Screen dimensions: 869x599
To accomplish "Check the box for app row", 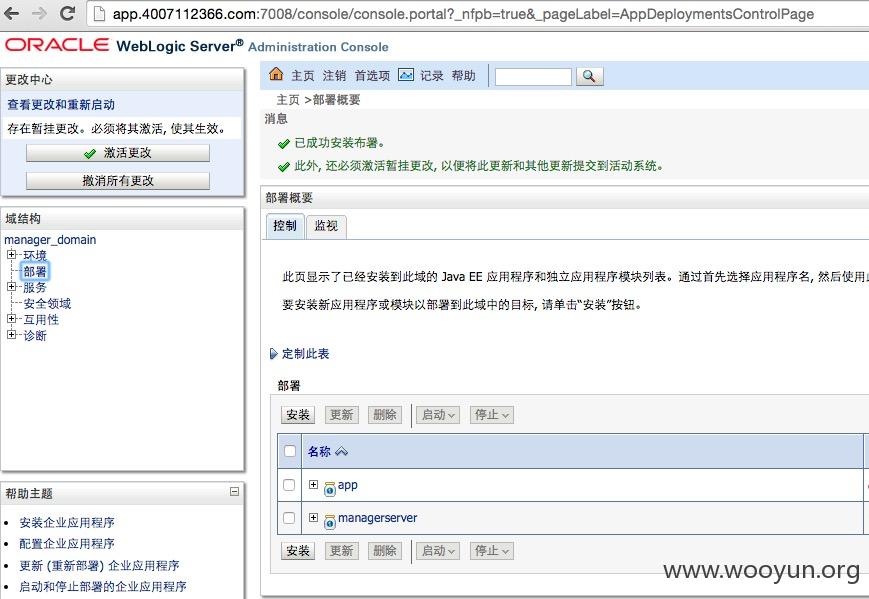I will click(x=289, y=484).
